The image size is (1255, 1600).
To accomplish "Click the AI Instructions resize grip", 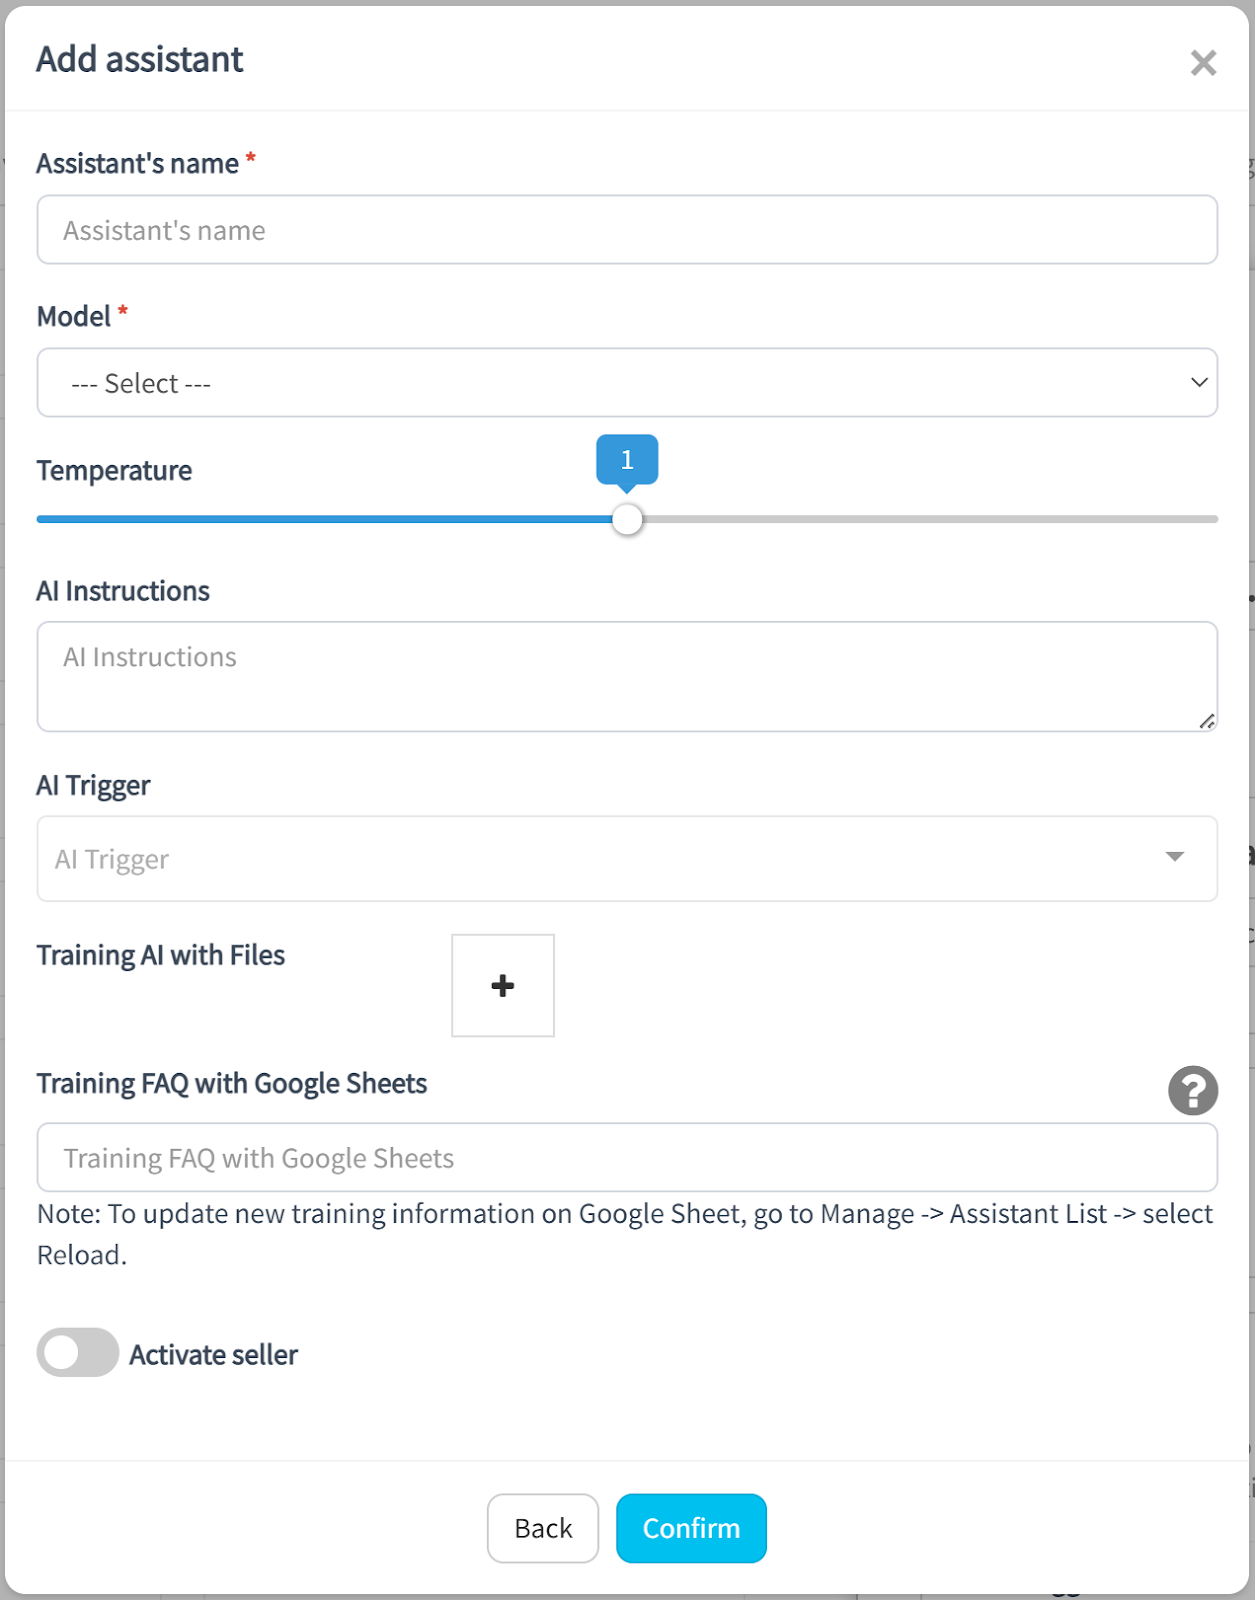I will (1207, 721).
